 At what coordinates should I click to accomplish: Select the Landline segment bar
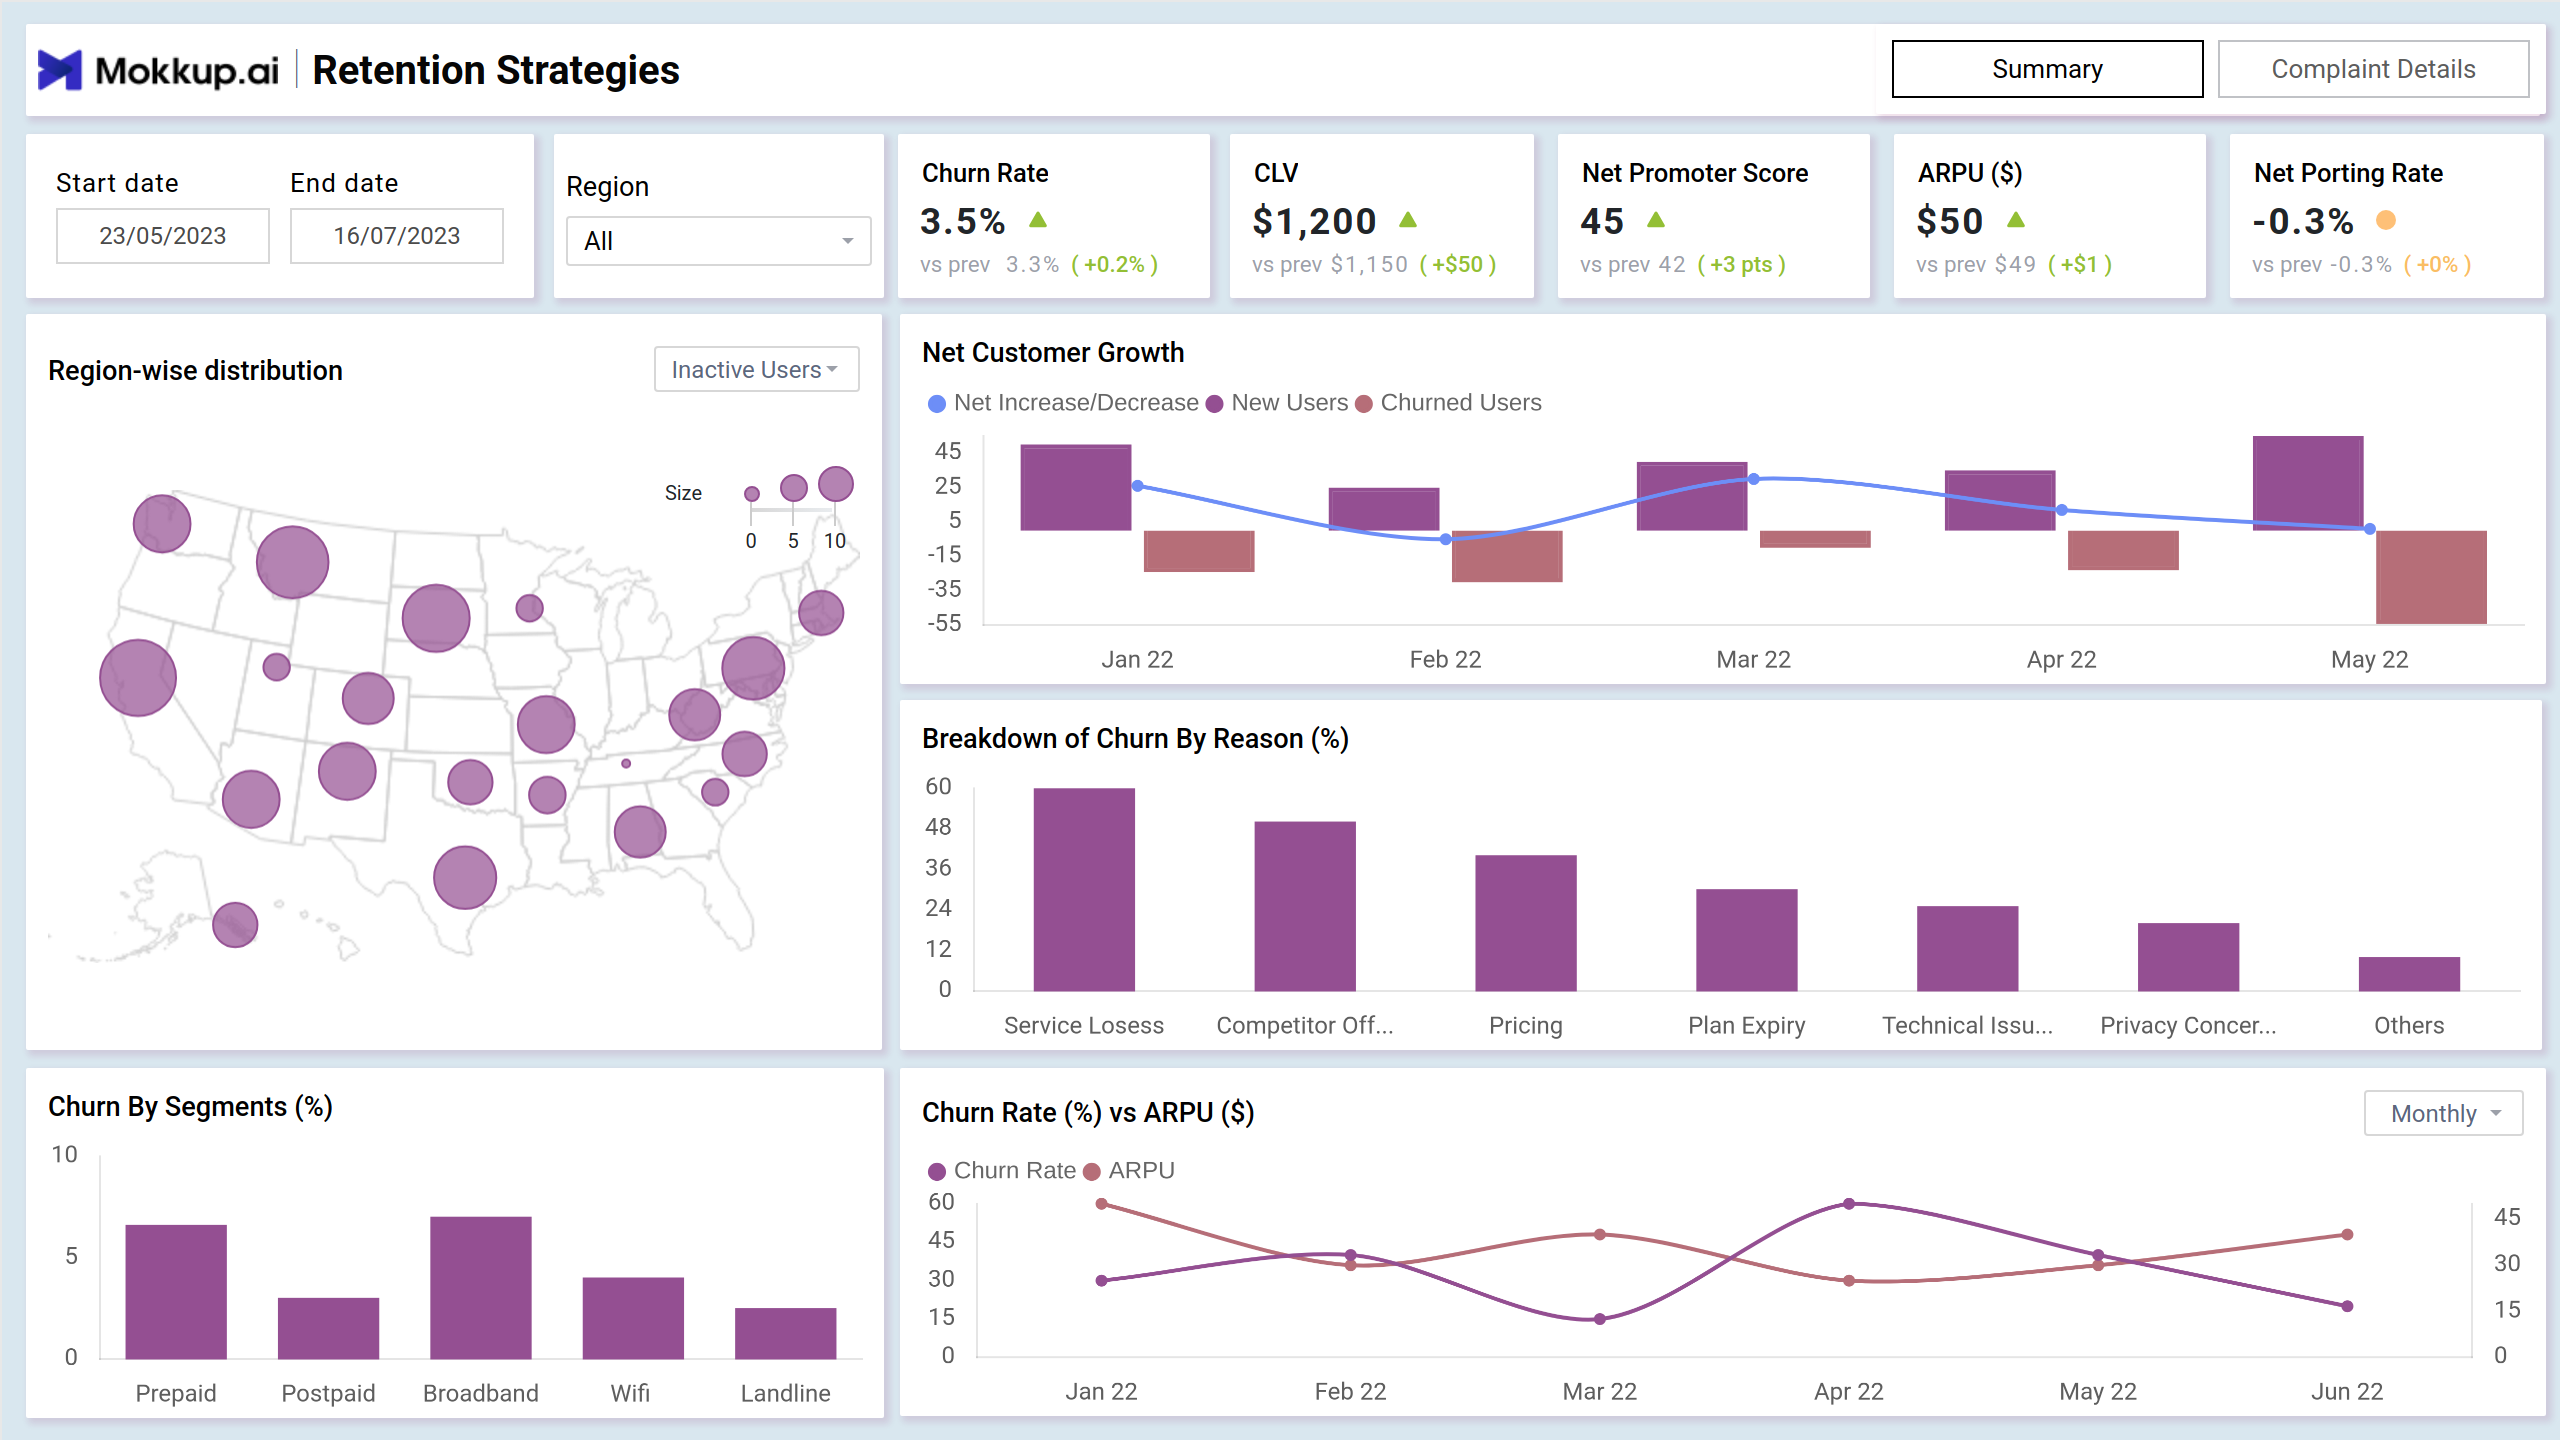point(786,1333)
